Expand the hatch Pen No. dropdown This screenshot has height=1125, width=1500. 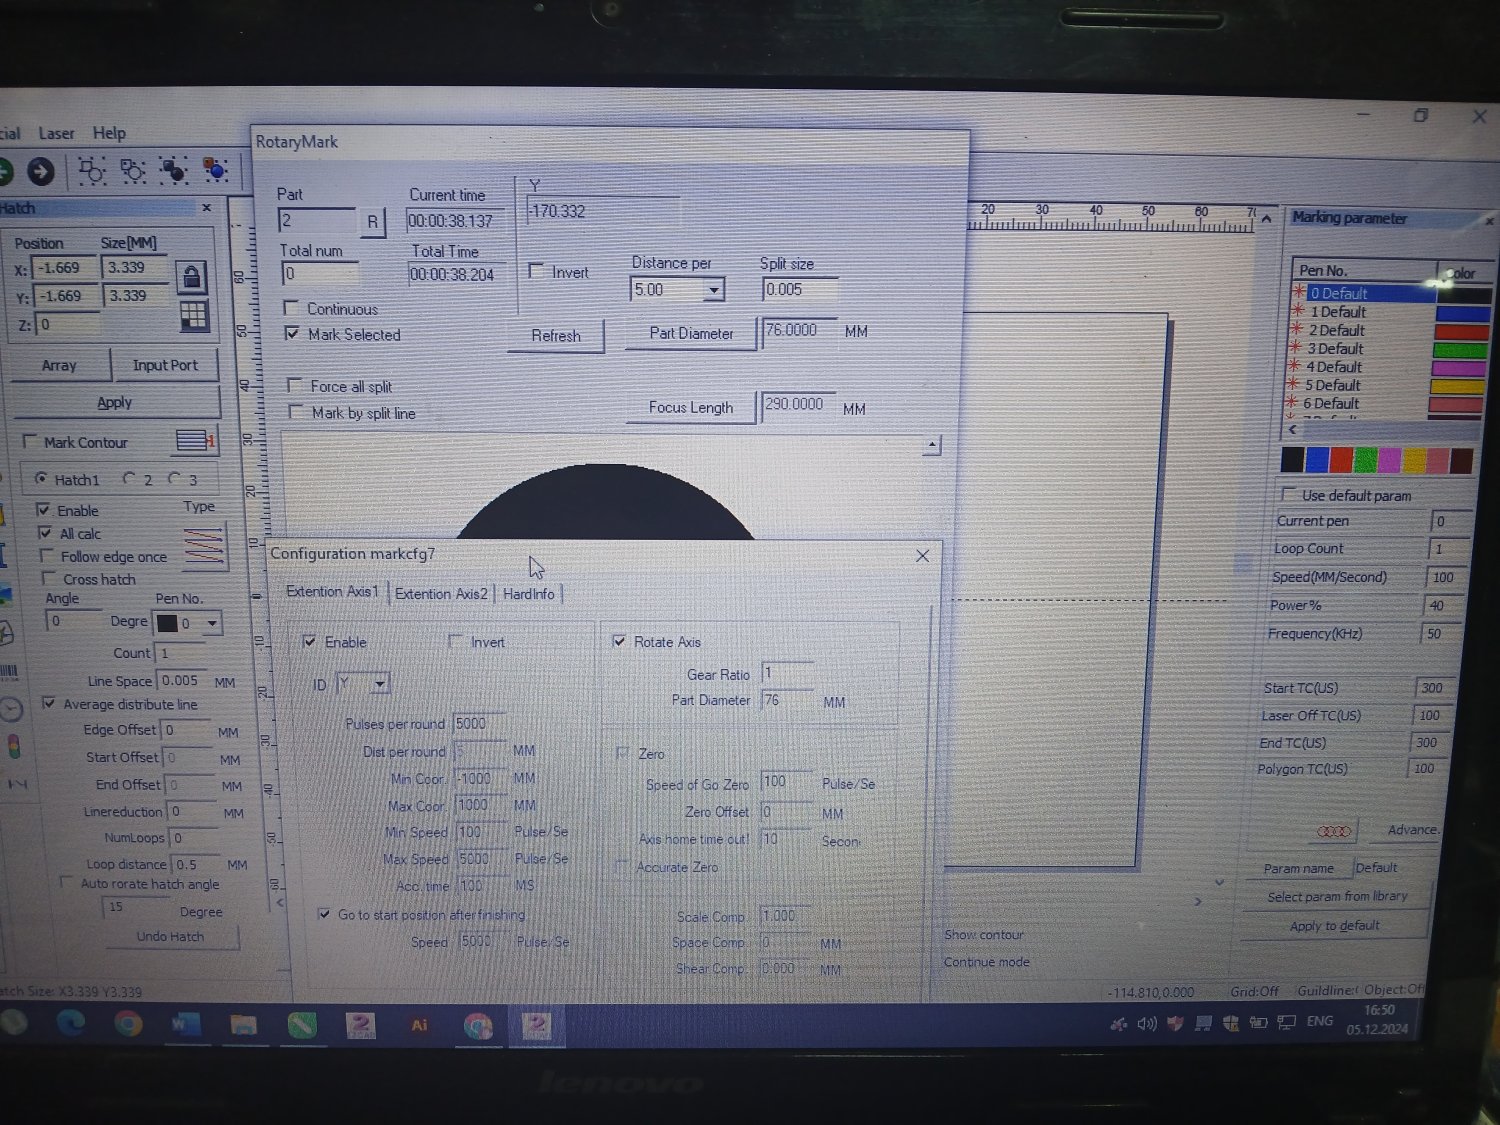click(212, 623)
